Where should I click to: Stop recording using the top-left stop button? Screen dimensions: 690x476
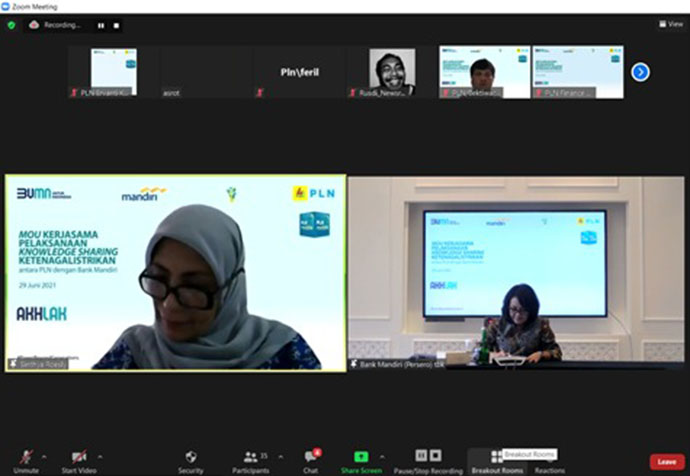coord(116,25)
